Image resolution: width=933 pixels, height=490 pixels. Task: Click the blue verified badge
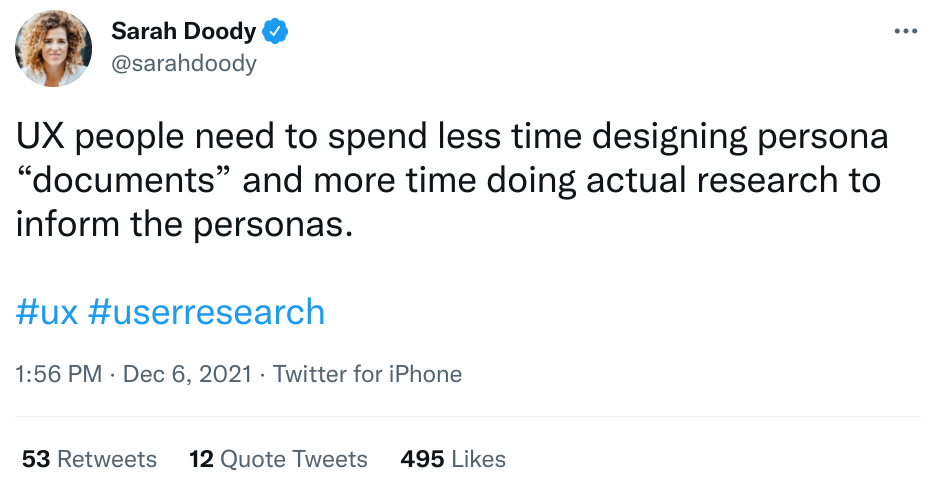[275, 31]
